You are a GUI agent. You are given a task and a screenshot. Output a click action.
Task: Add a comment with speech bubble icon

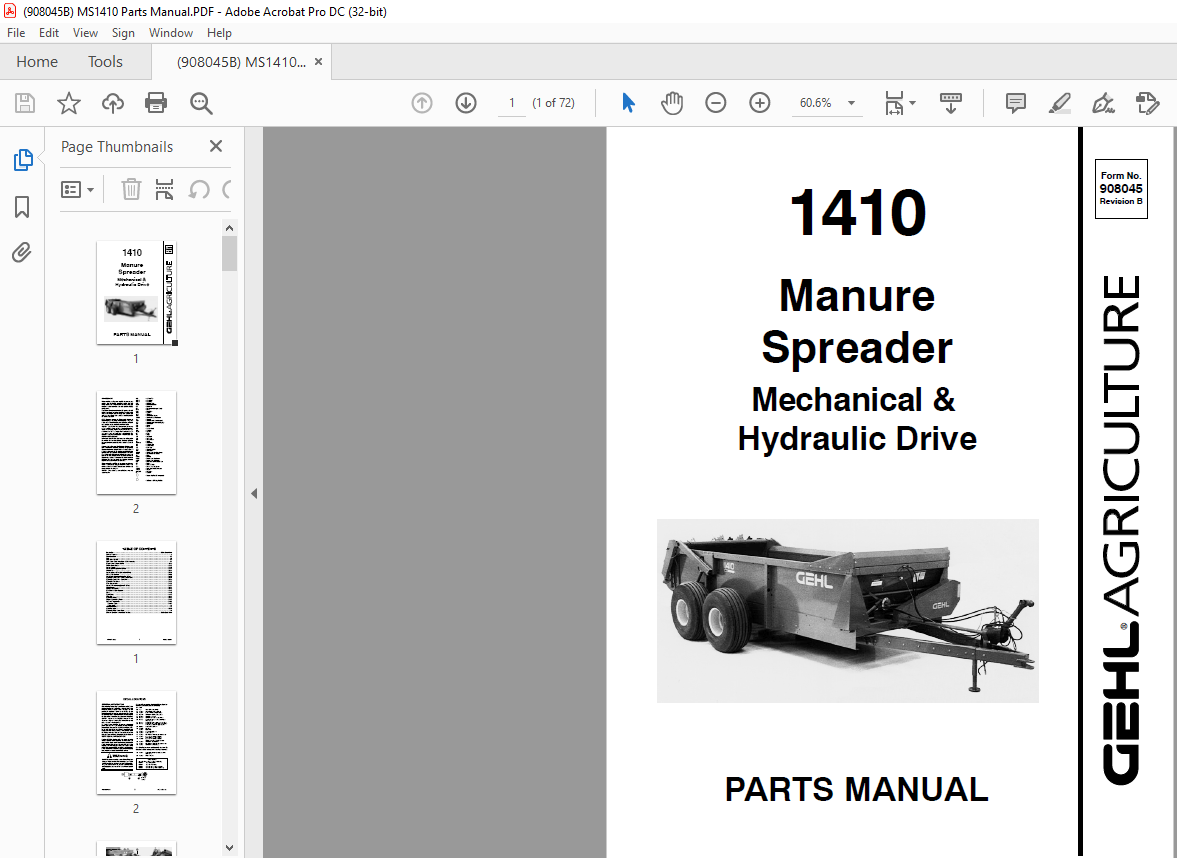[1016, 103]
